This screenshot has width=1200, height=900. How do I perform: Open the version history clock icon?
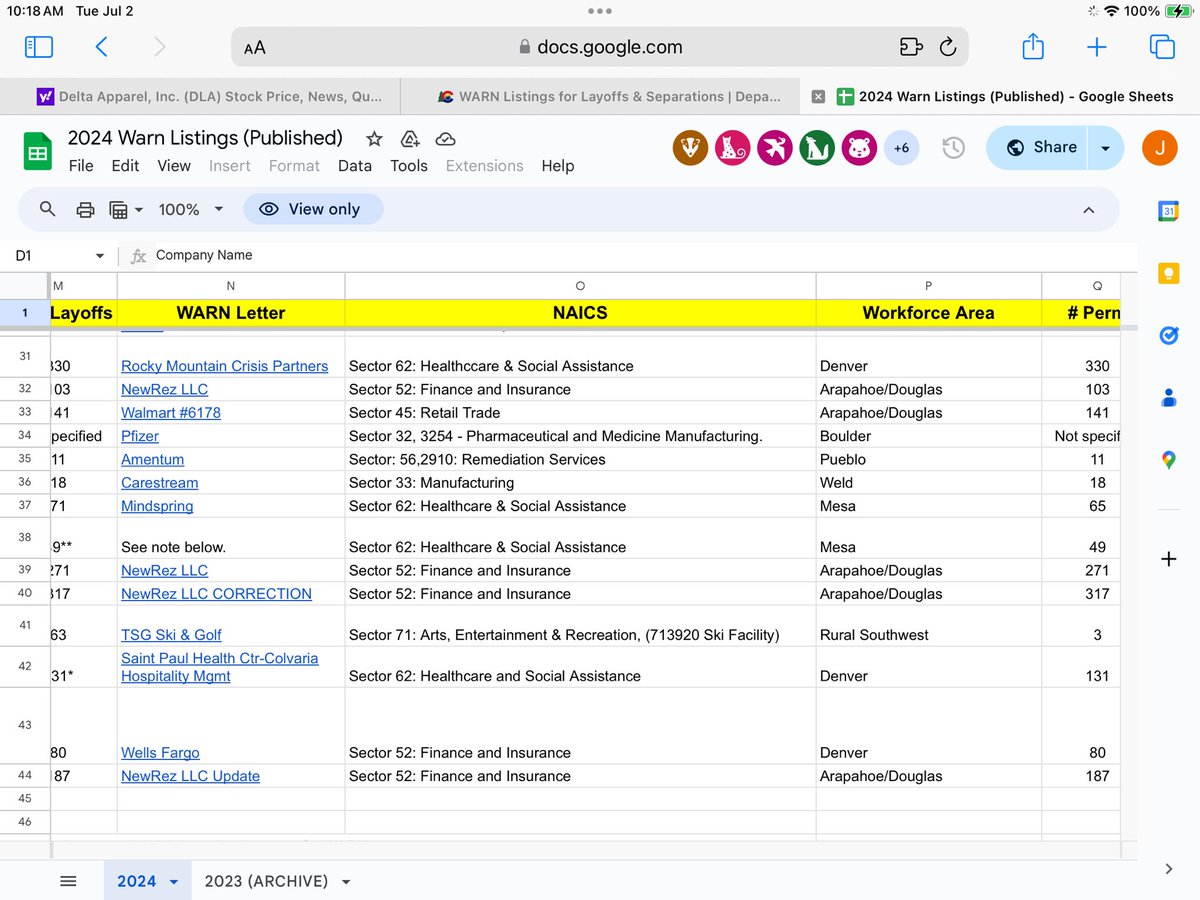pos(953,148)
